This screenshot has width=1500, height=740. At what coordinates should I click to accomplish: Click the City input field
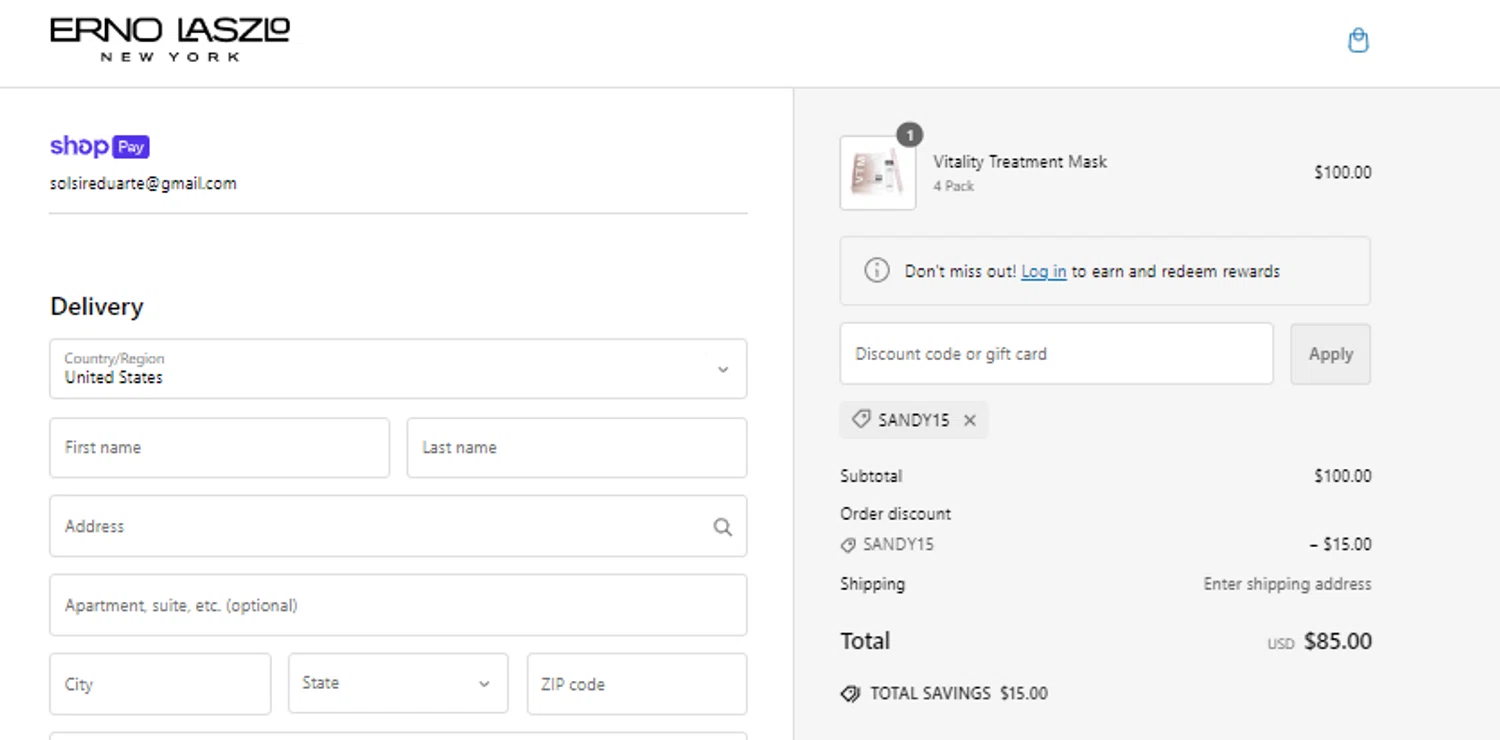point(160,684)
